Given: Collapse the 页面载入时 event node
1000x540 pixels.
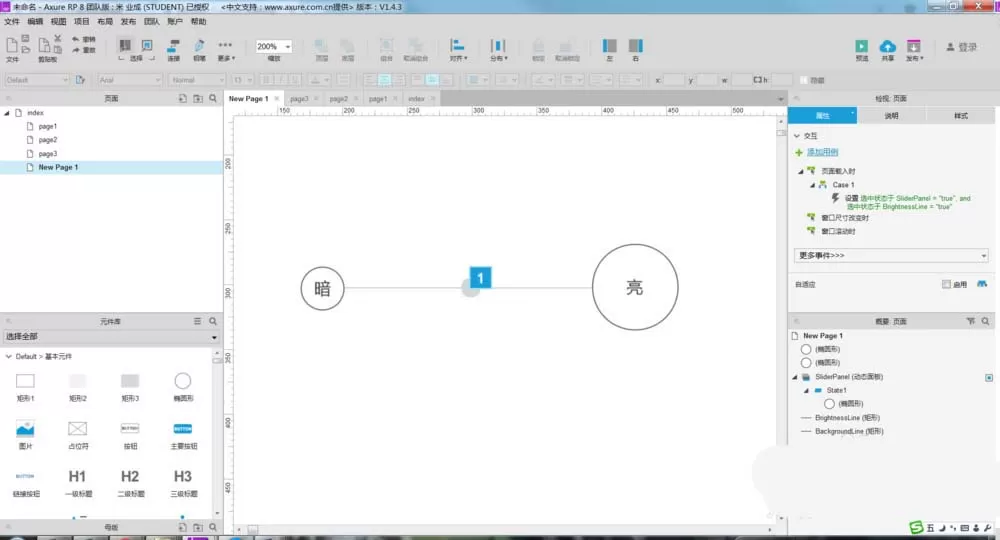Looking at the screenshot, I should click(x=801, y=171).
